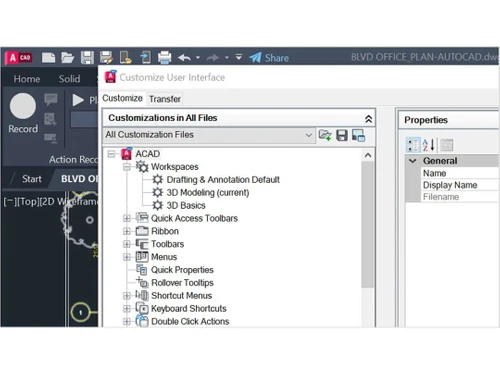Viewport: 500px width, 375px height.
Task: Select the ACAD root node
Action: [x=147, y=154]
